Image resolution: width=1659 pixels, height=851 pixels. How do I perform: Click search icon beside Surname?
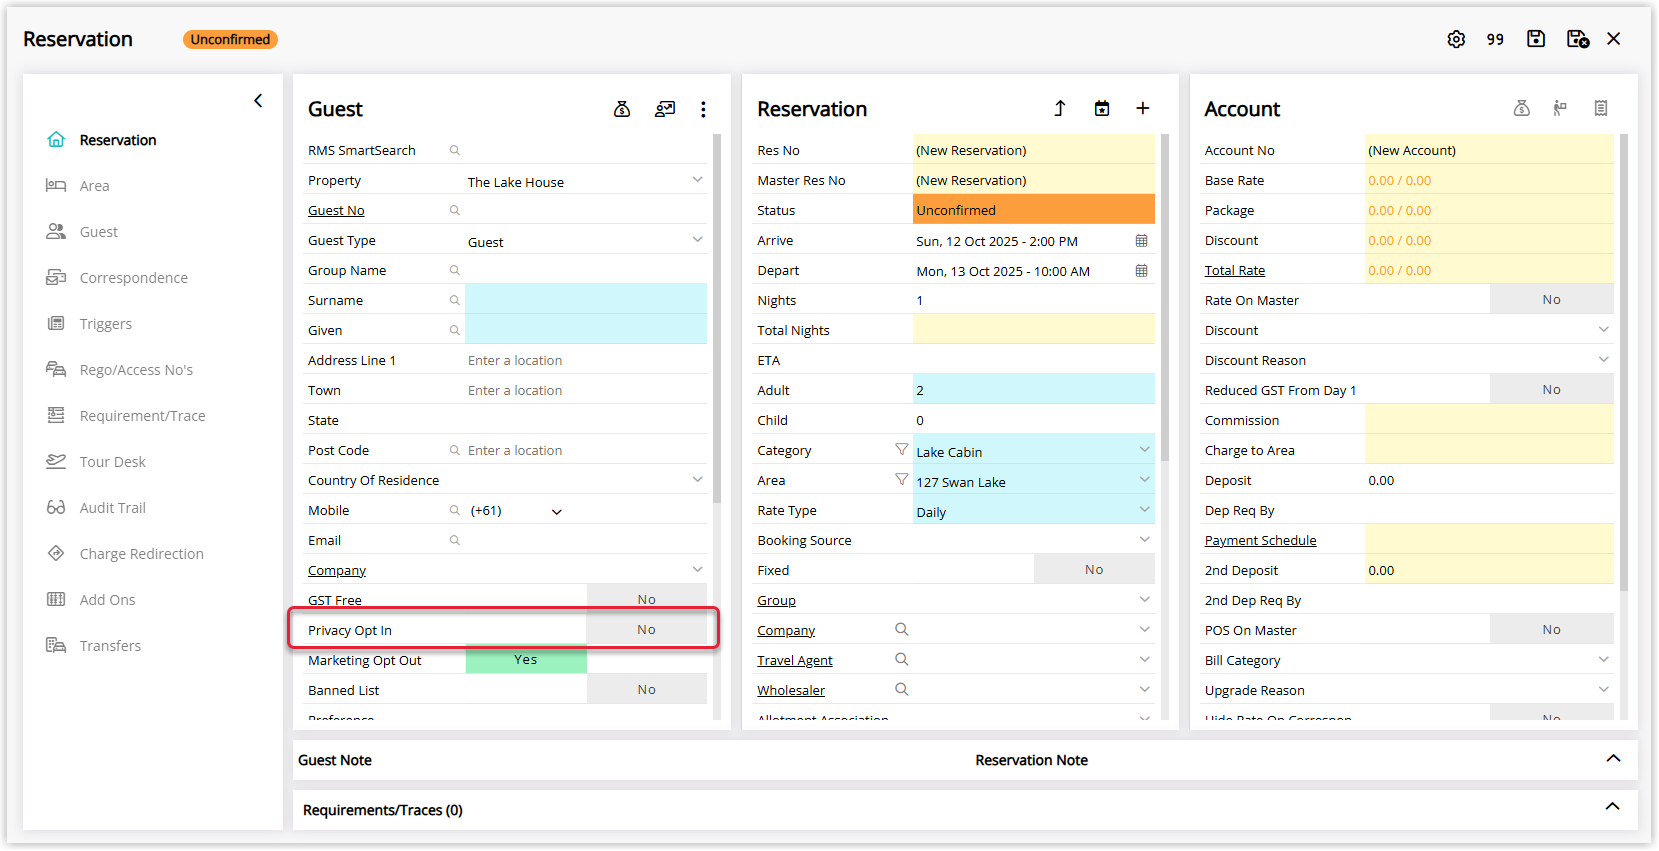tap(455, 300)
